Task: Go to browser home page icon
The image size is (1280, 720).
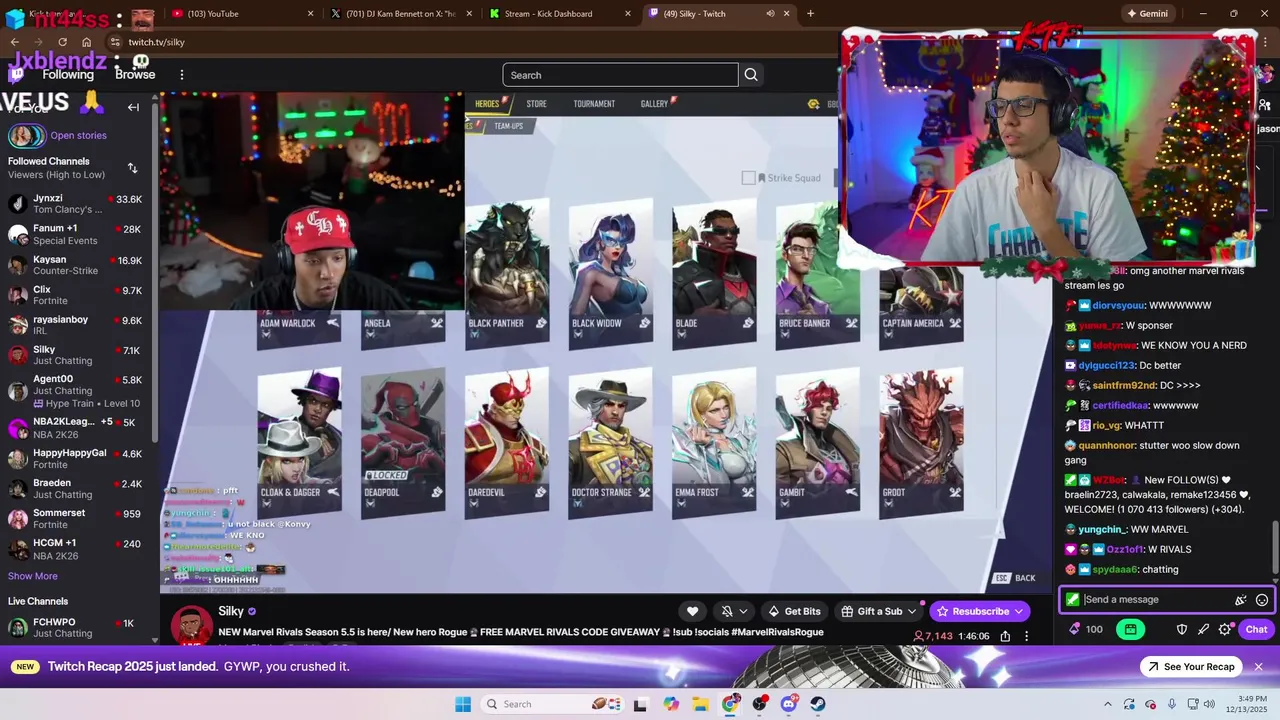Action: click(87, 42)
